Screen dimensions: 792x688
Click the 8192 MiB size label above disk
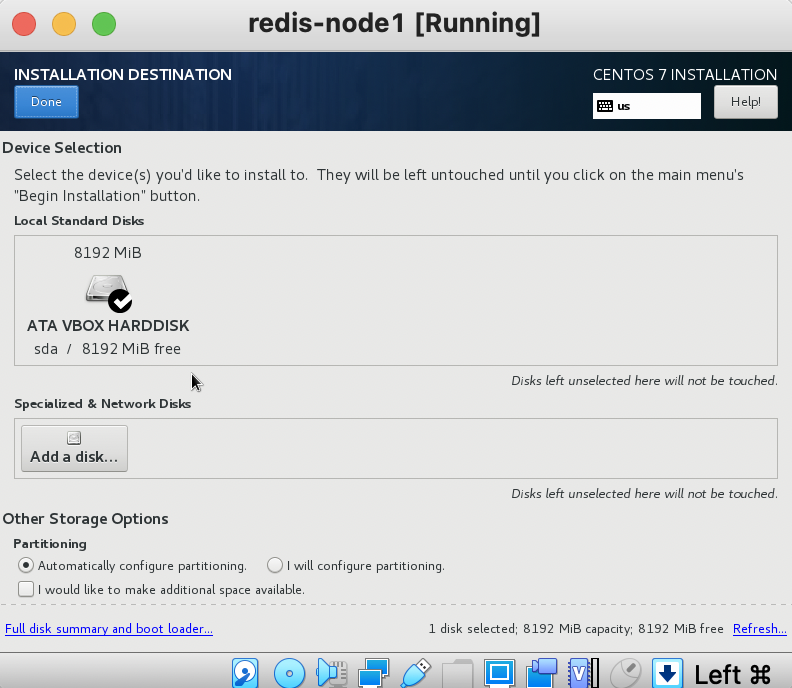pos(108,253)
